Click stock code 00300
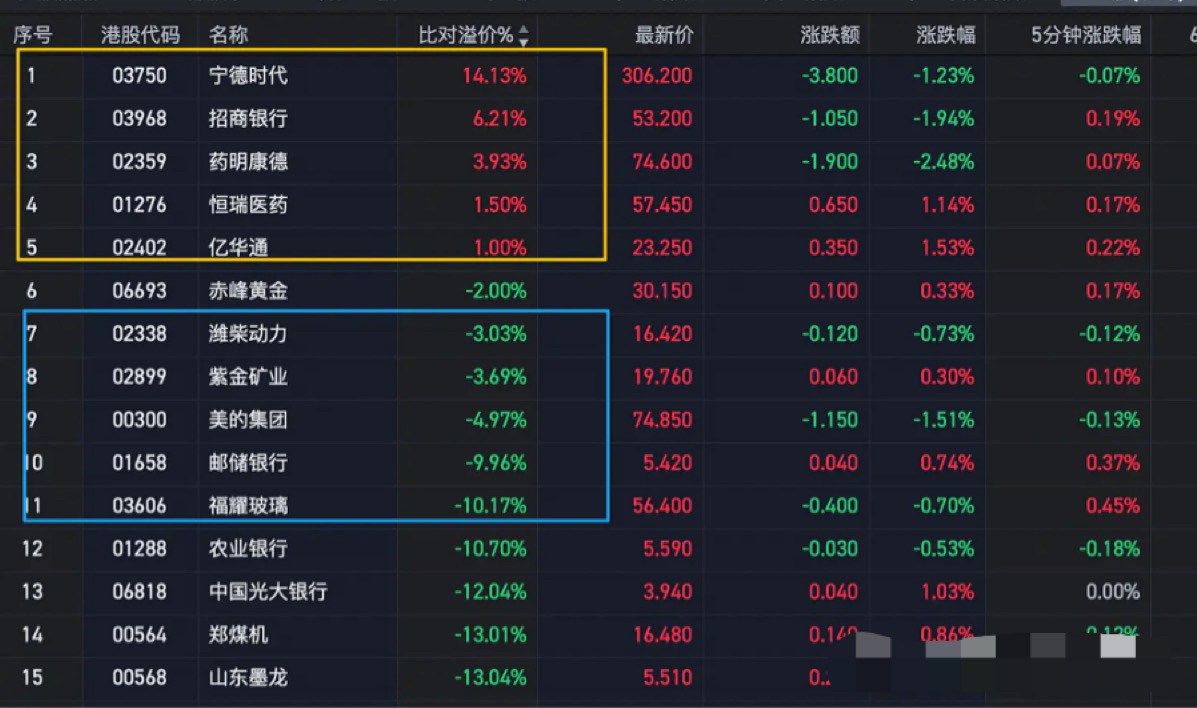The width and height of the screenshot is (1197, 708). [x=139, y=420]
